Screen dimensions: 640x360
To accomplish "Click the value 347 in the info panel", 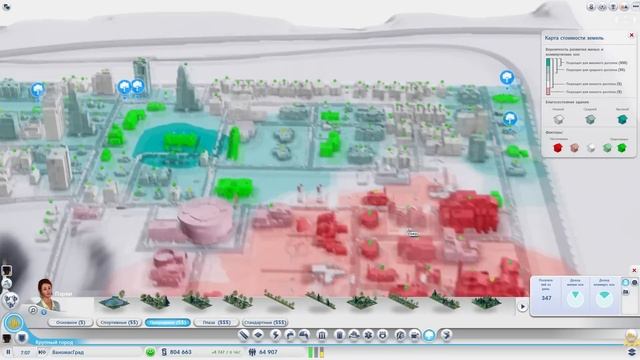I will coord(546,298).
